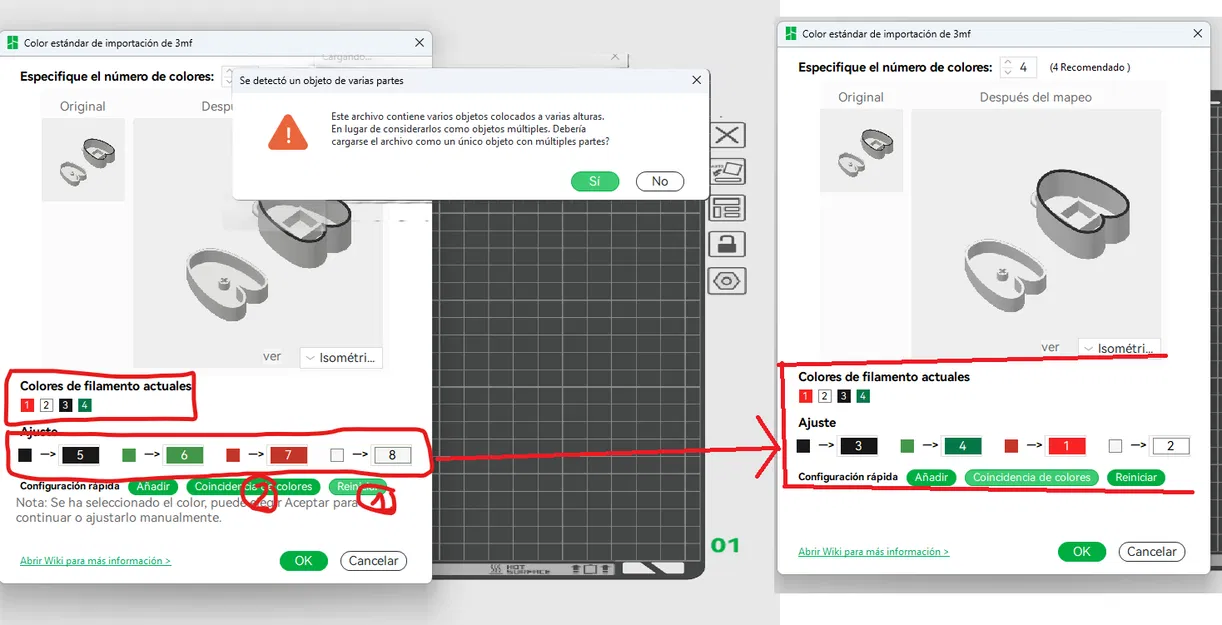This screenshot has height=625, width=1222.
Task: Click the mapping input field showing 2
Action: click(x=1171, y=446)
